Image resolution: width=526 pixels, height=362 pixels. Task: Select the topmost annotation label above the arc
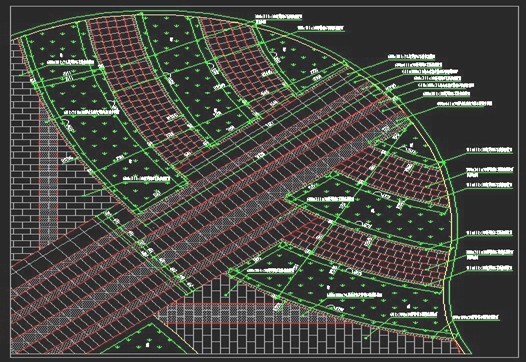pos(278,18)
